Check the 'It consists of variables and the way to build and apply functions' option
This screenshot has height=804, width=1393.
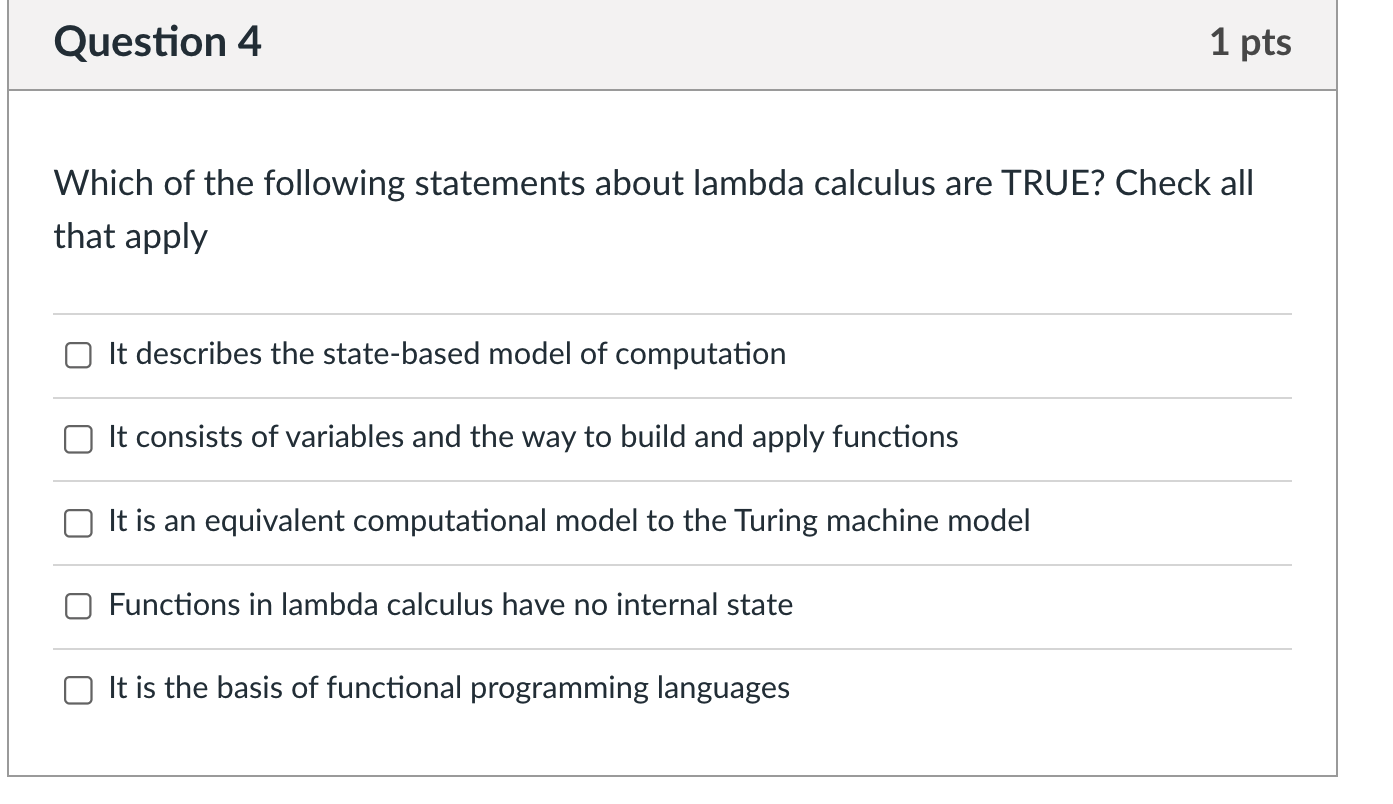[x=78, y=439]
